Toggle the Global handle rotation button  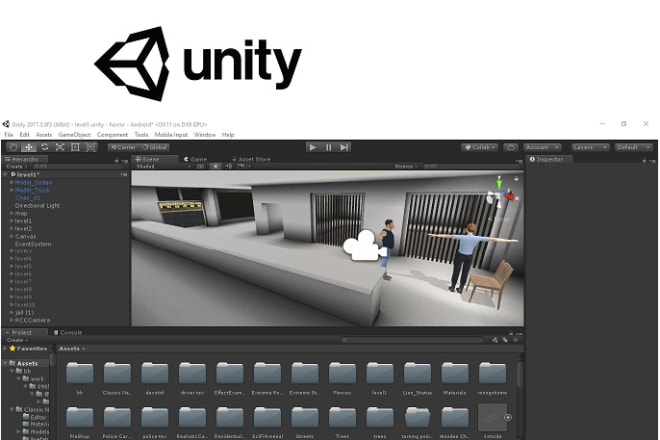point(154,147)
